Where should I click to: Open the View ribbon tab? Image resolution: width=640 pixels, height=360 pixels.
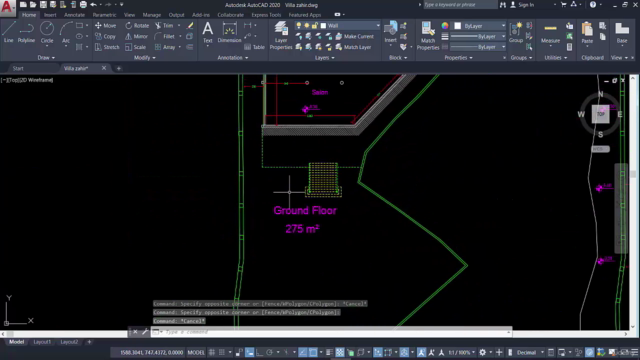[129, 15]
